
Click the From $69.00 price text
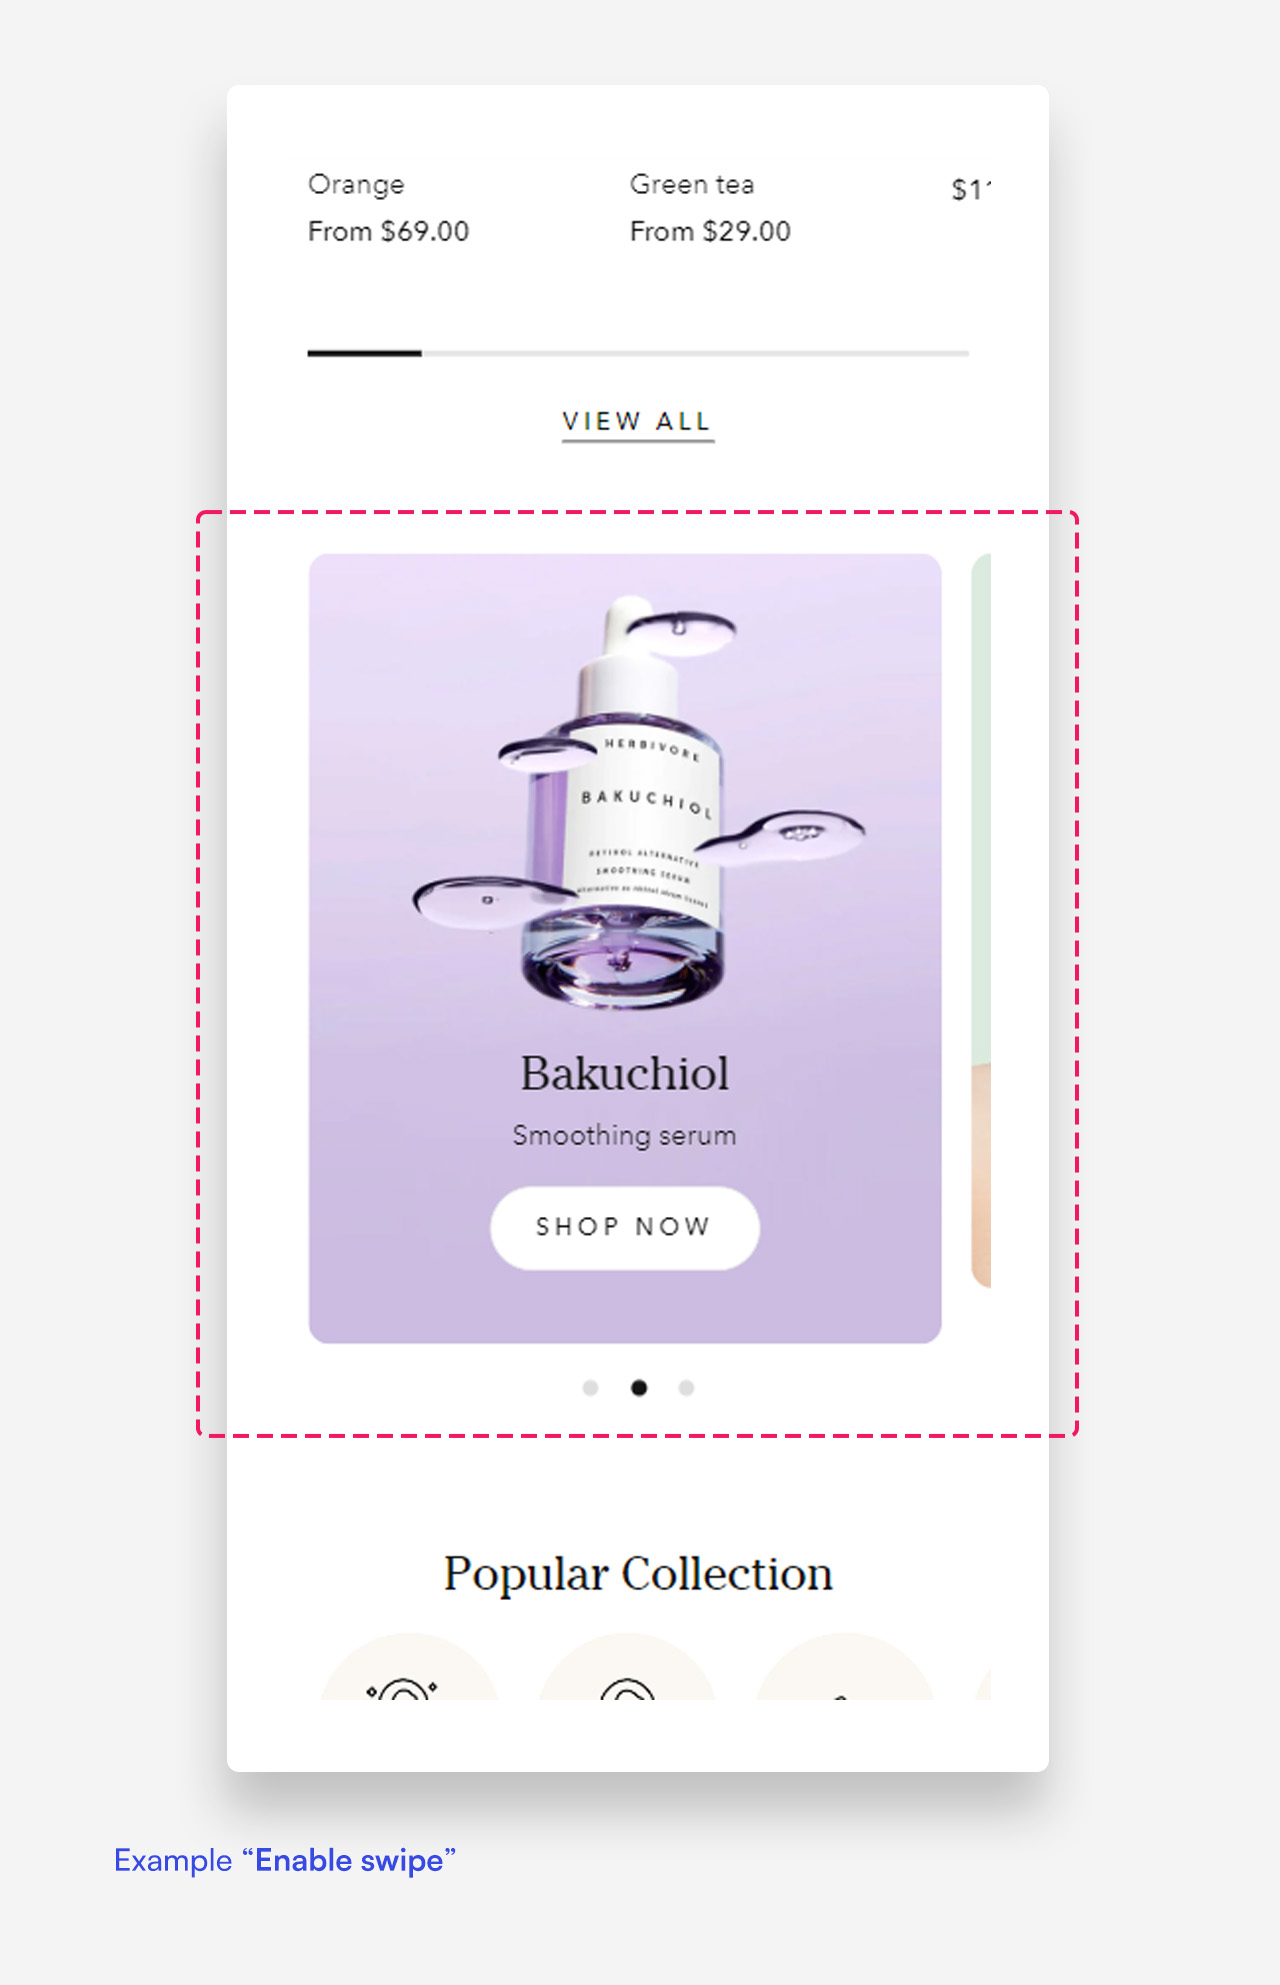click(388, 232)
